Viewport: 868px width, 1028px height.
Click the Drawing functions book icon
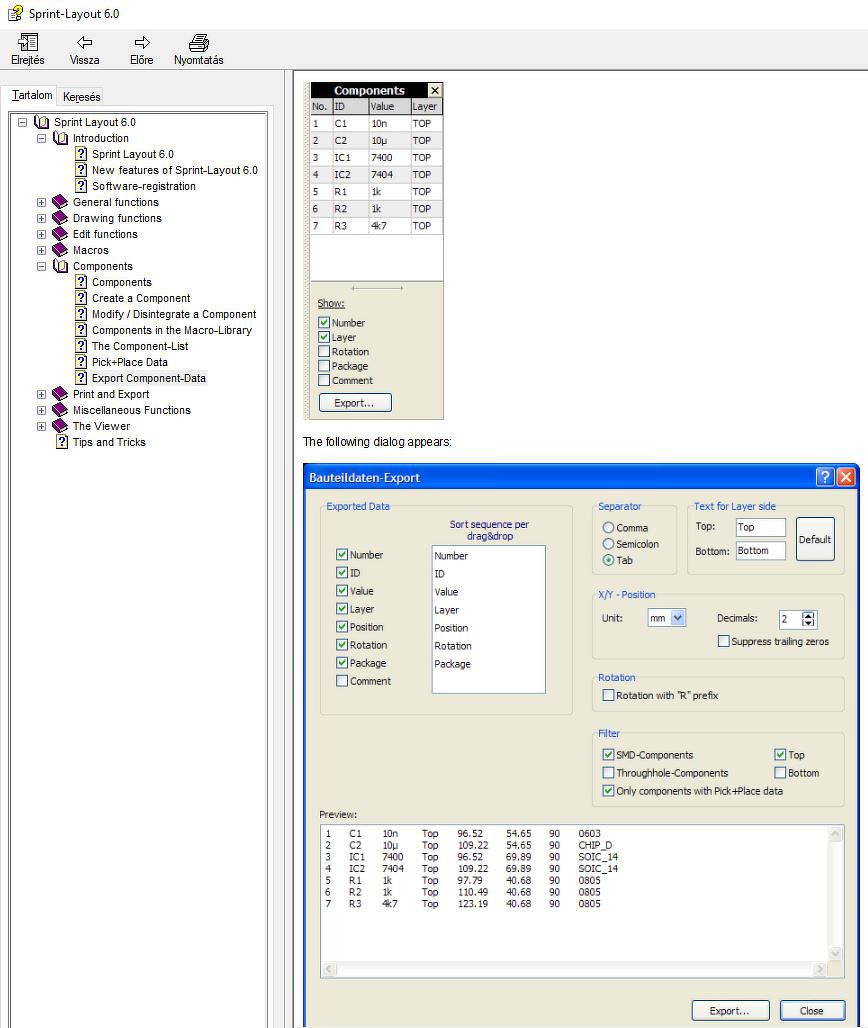tap(60, 218)
